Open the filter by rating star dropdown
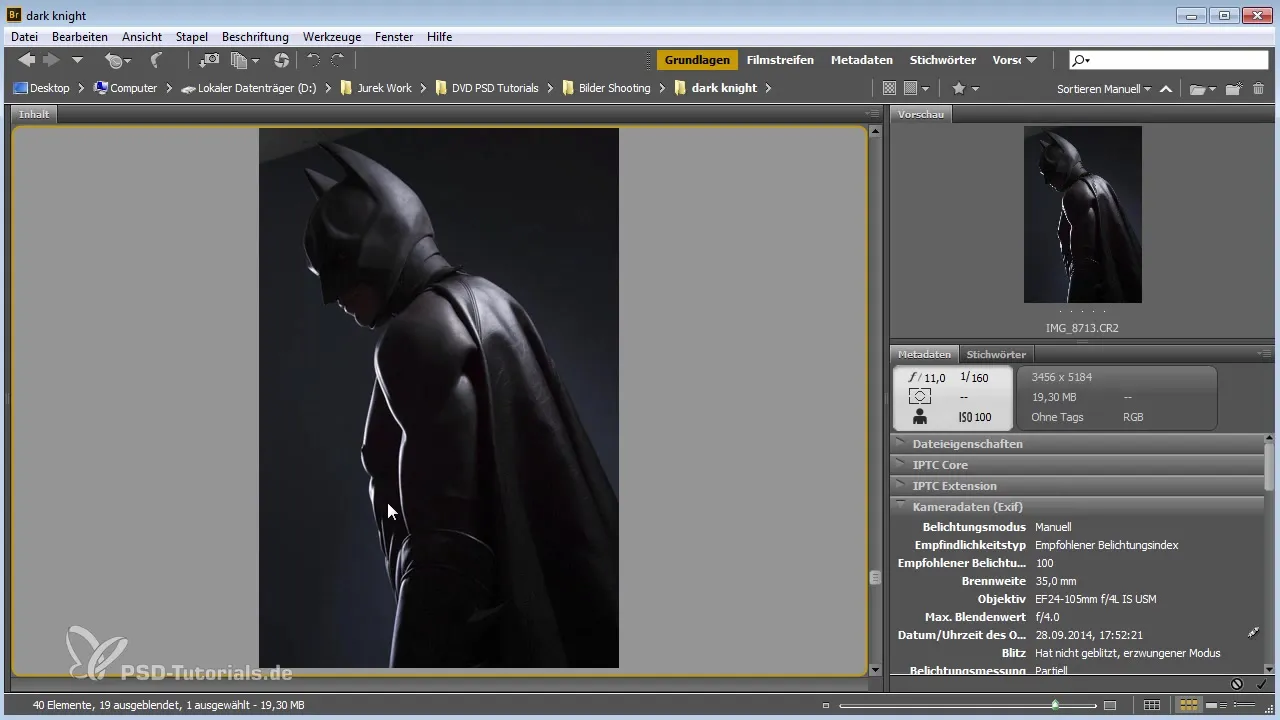The height and width of the screenshot is (720, 1280). (x=965, y=88)
